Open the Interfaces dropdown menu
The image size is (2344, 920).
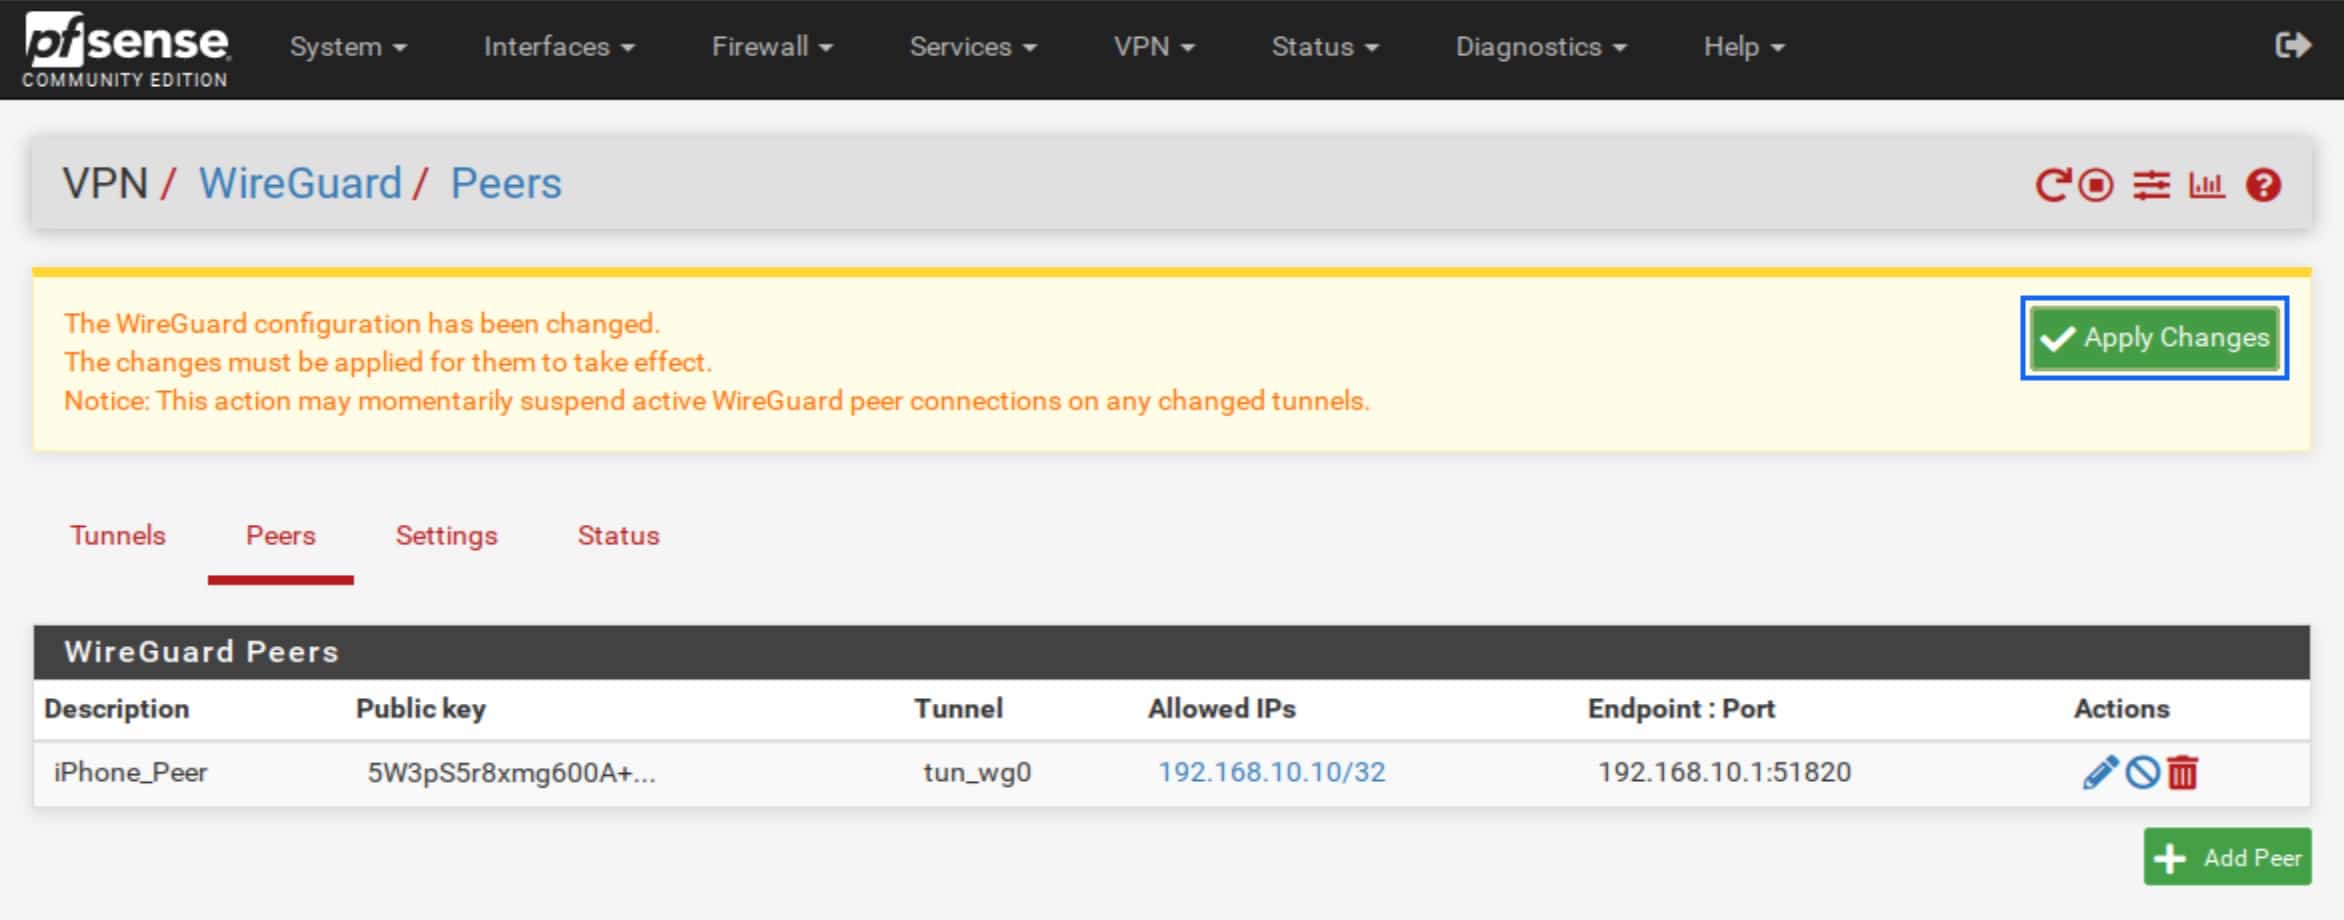pos(559,46)
